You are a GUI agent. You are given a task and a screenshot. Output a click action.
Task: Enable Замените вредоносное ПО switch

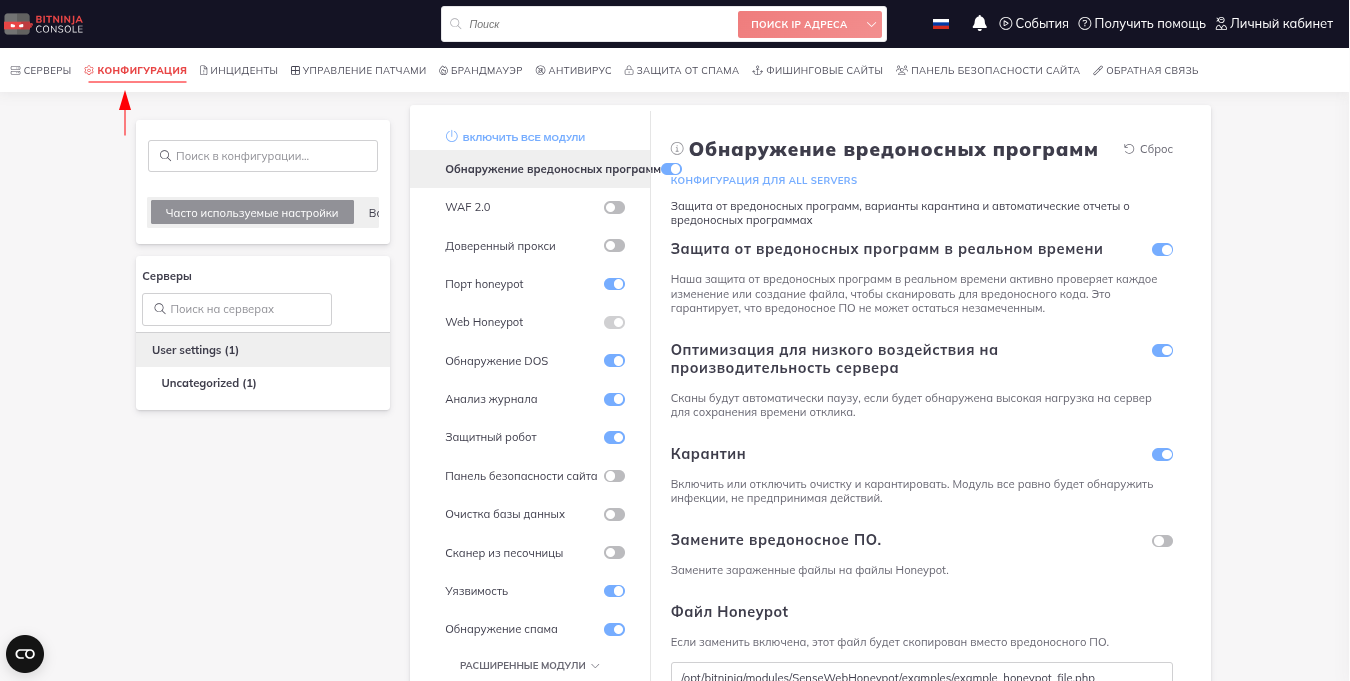pos(1162,541)
